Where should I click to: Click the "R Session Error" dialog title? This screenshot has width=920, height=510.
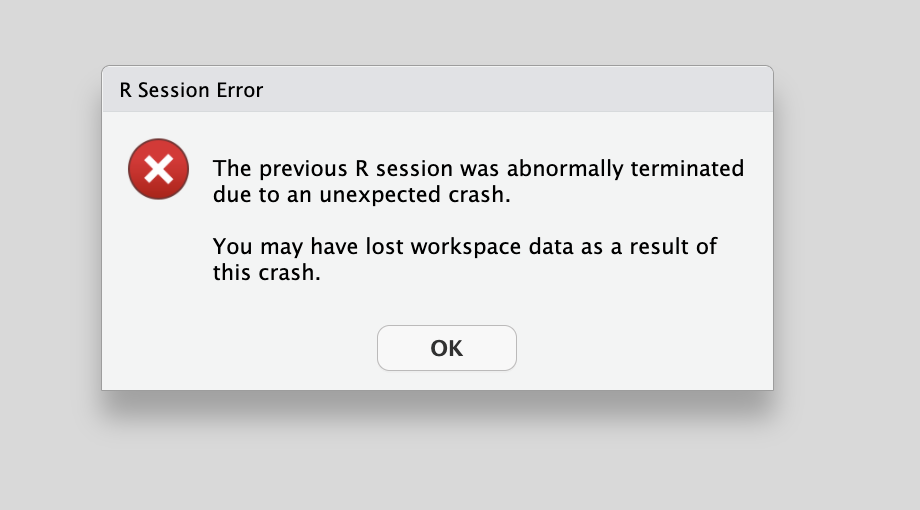click(191, 90)
